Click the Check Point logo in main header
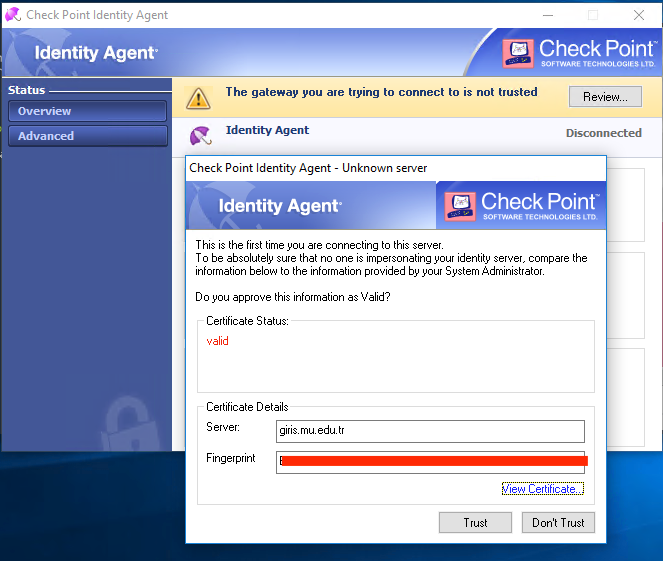Screen dimensions: 663x561 click(580, 53)
